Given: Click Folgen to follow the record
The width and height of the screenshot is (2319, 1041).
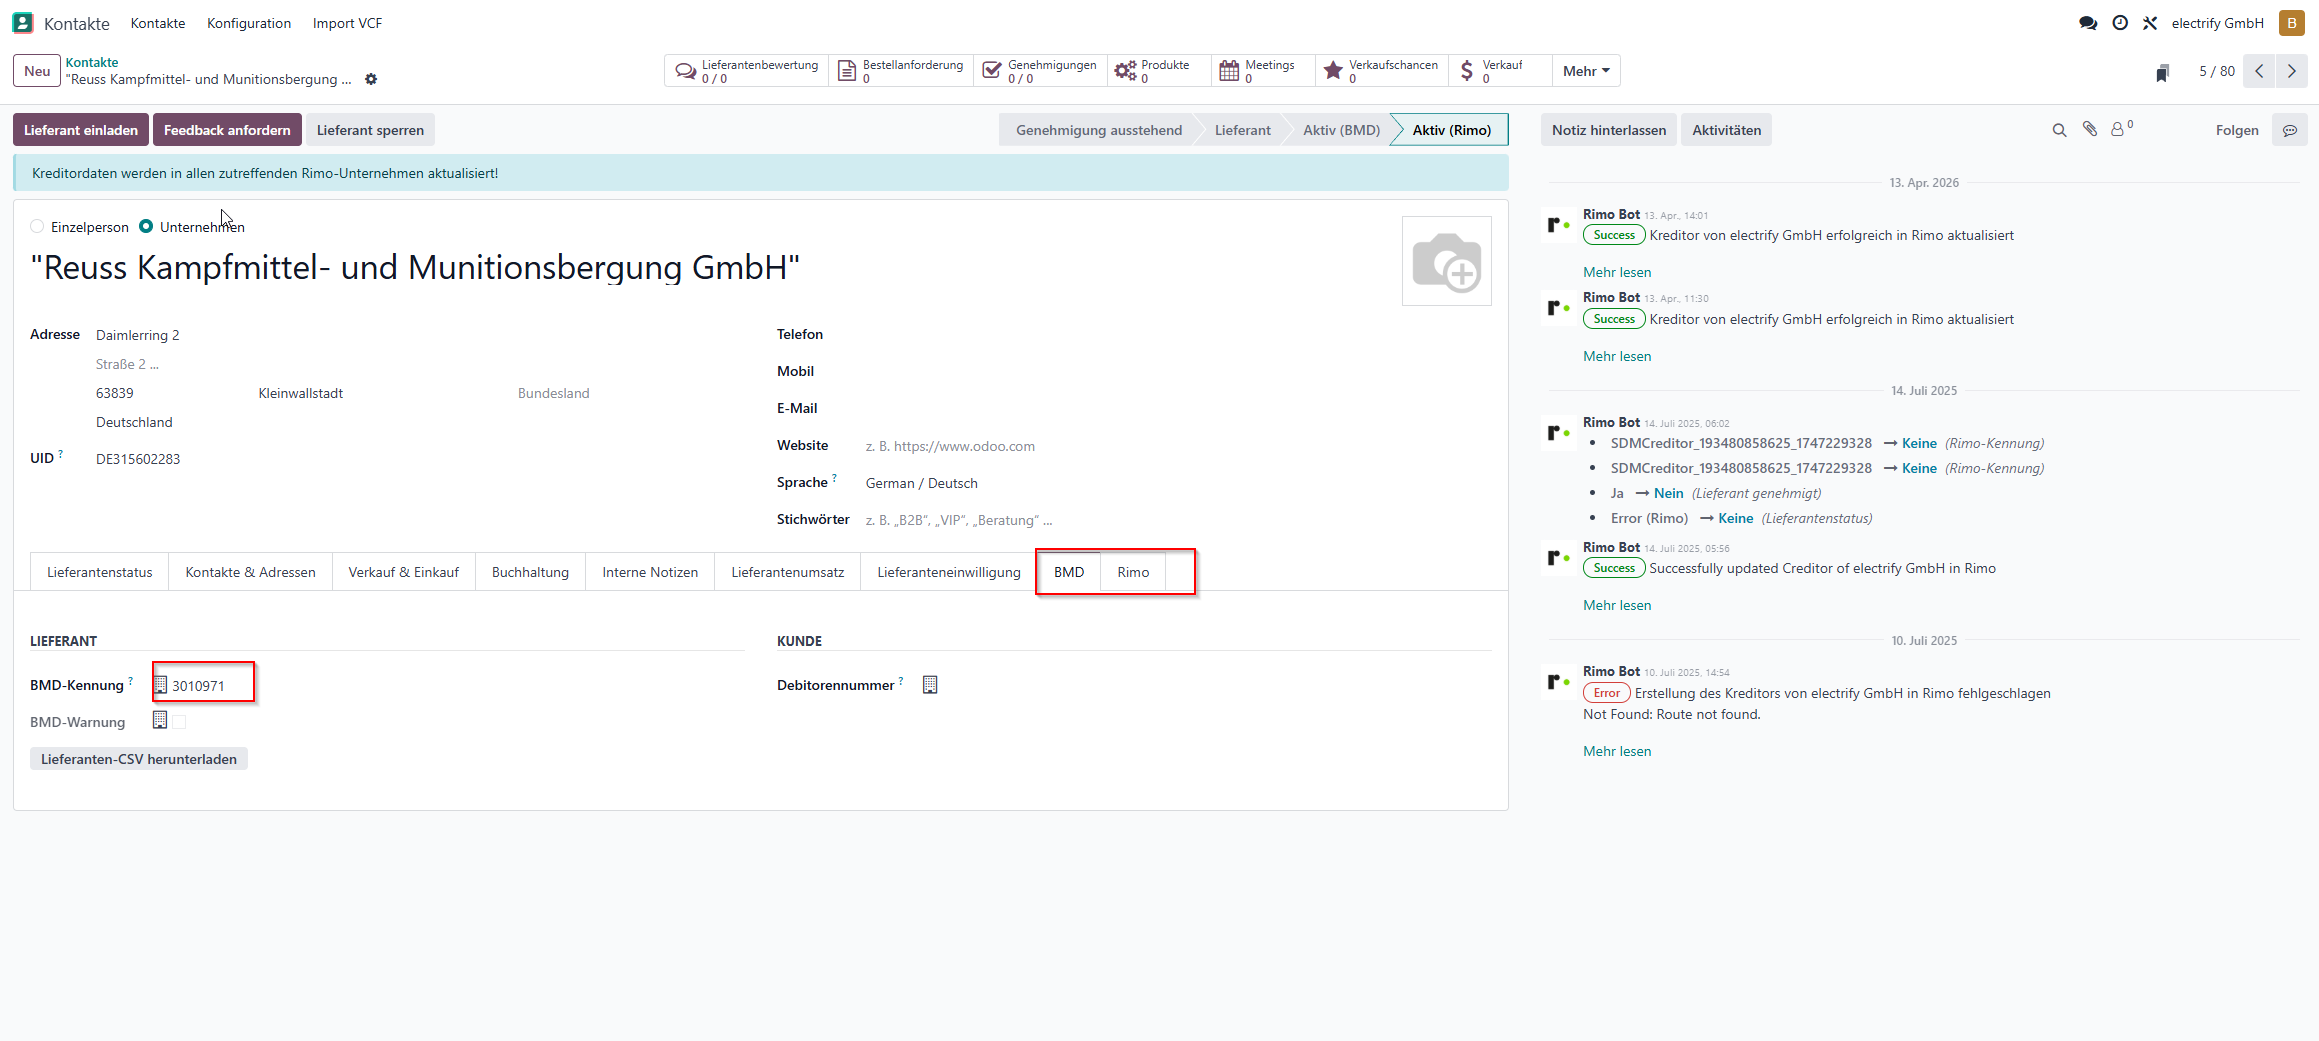Looking at the screenshot, I should pyautogui.click(x=2237, y=130).
